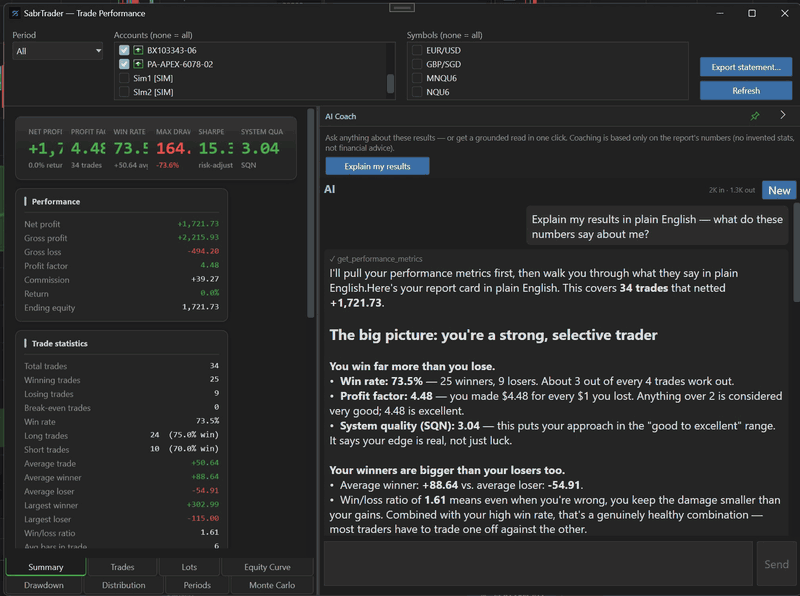Minimize the Trade Performance window

click(x=720, y=13)
